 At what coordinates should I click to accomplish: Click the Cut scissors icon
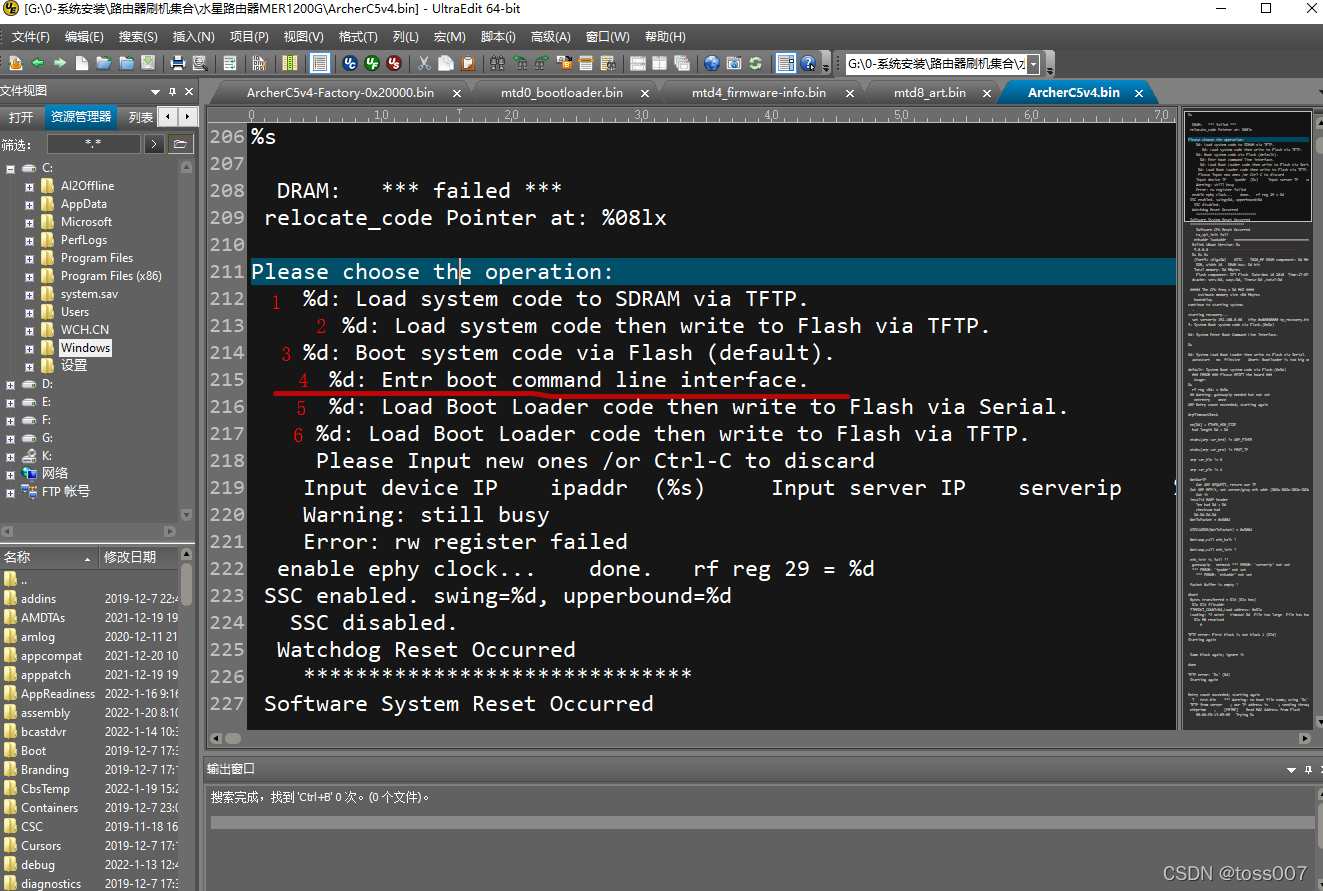click(x=424, y=63)
